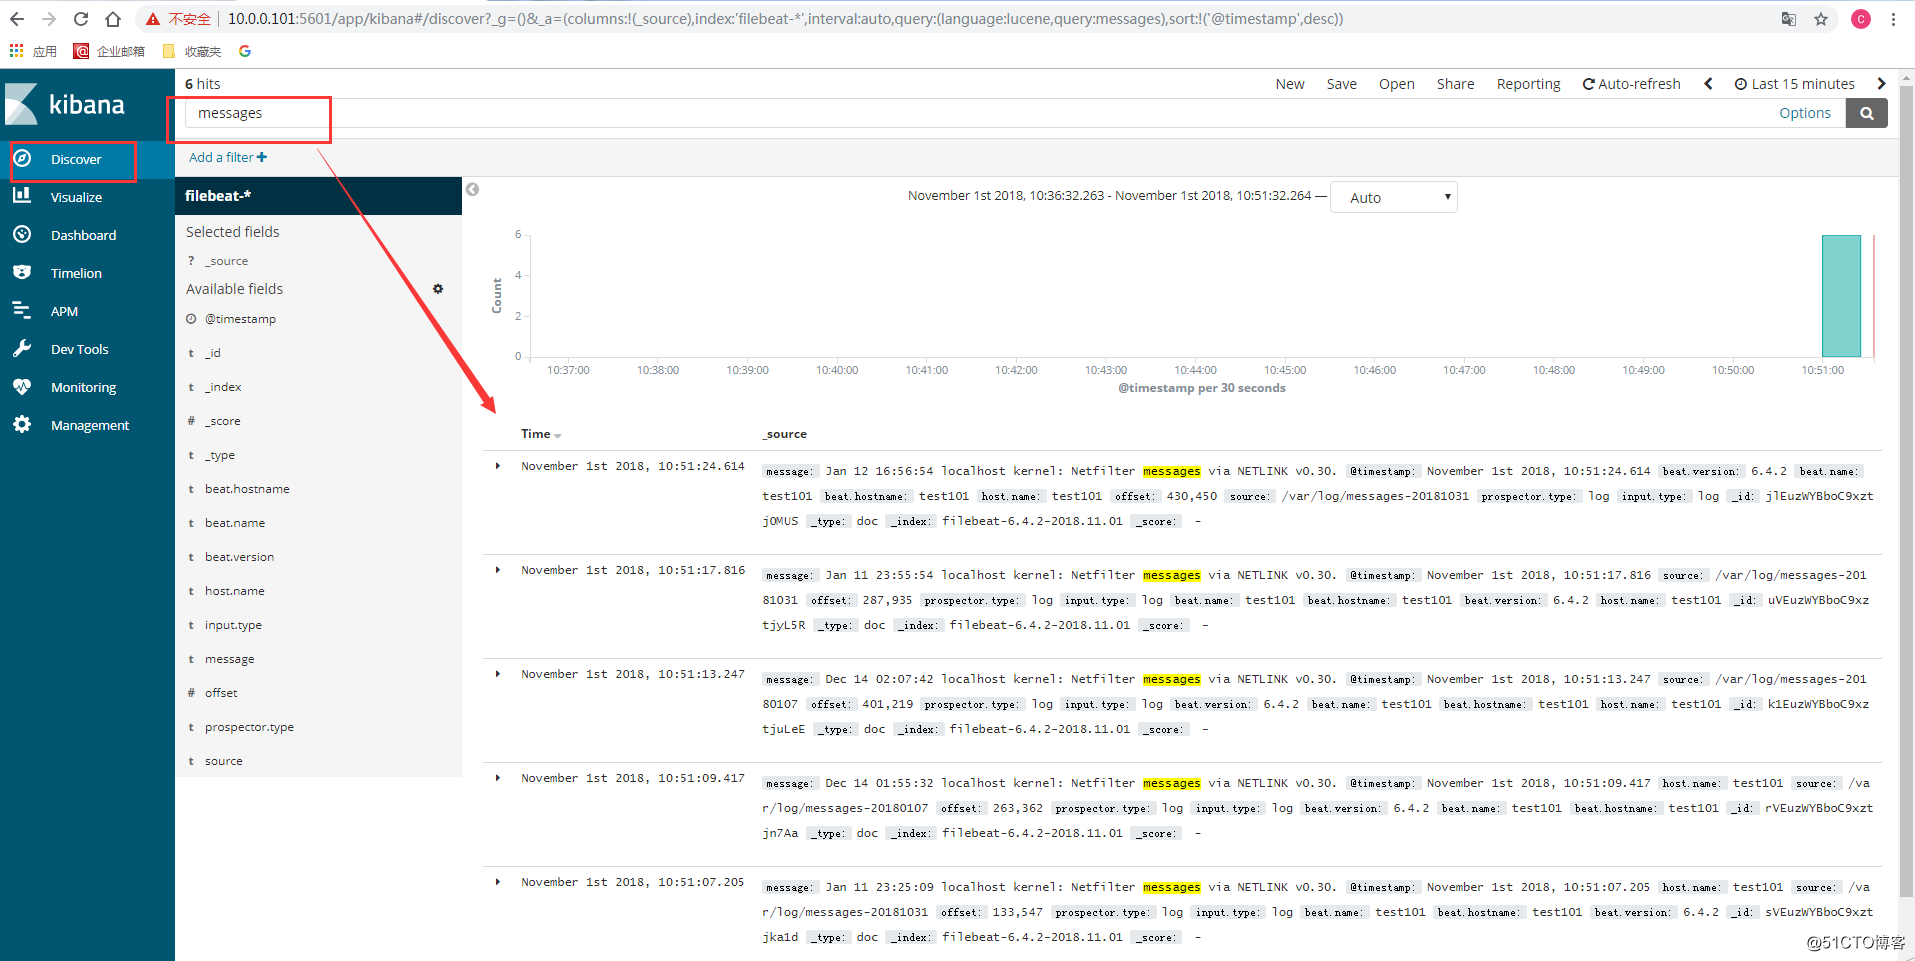Open the Last 15 minutes time picker

click(x=1794, y=84)
